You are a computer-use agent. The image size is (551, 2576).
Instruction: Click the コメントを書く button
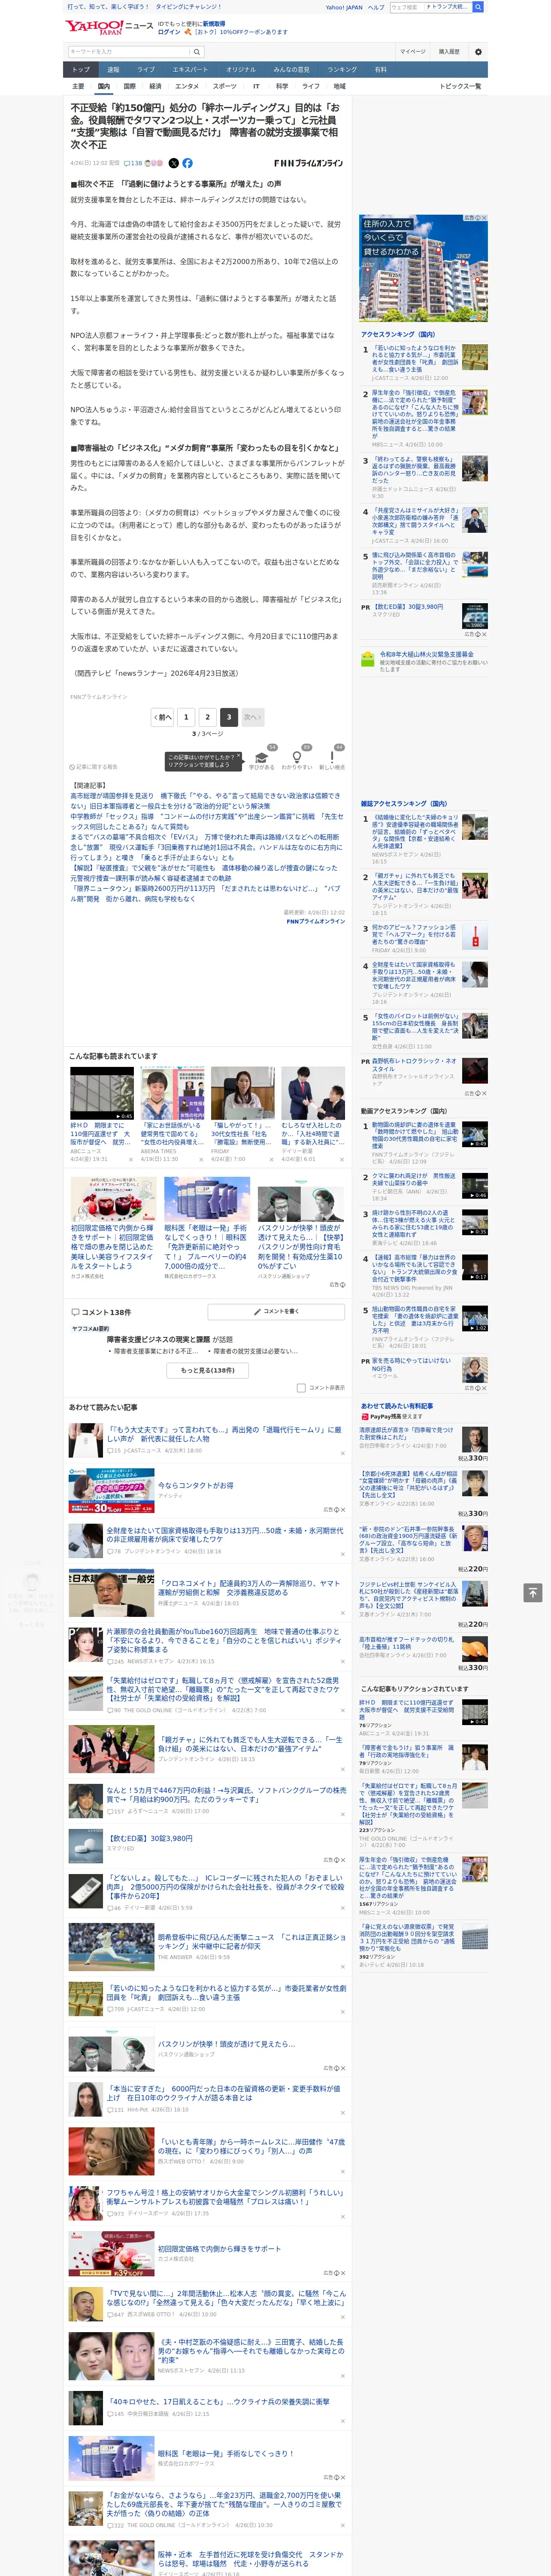pos(276,1311)
